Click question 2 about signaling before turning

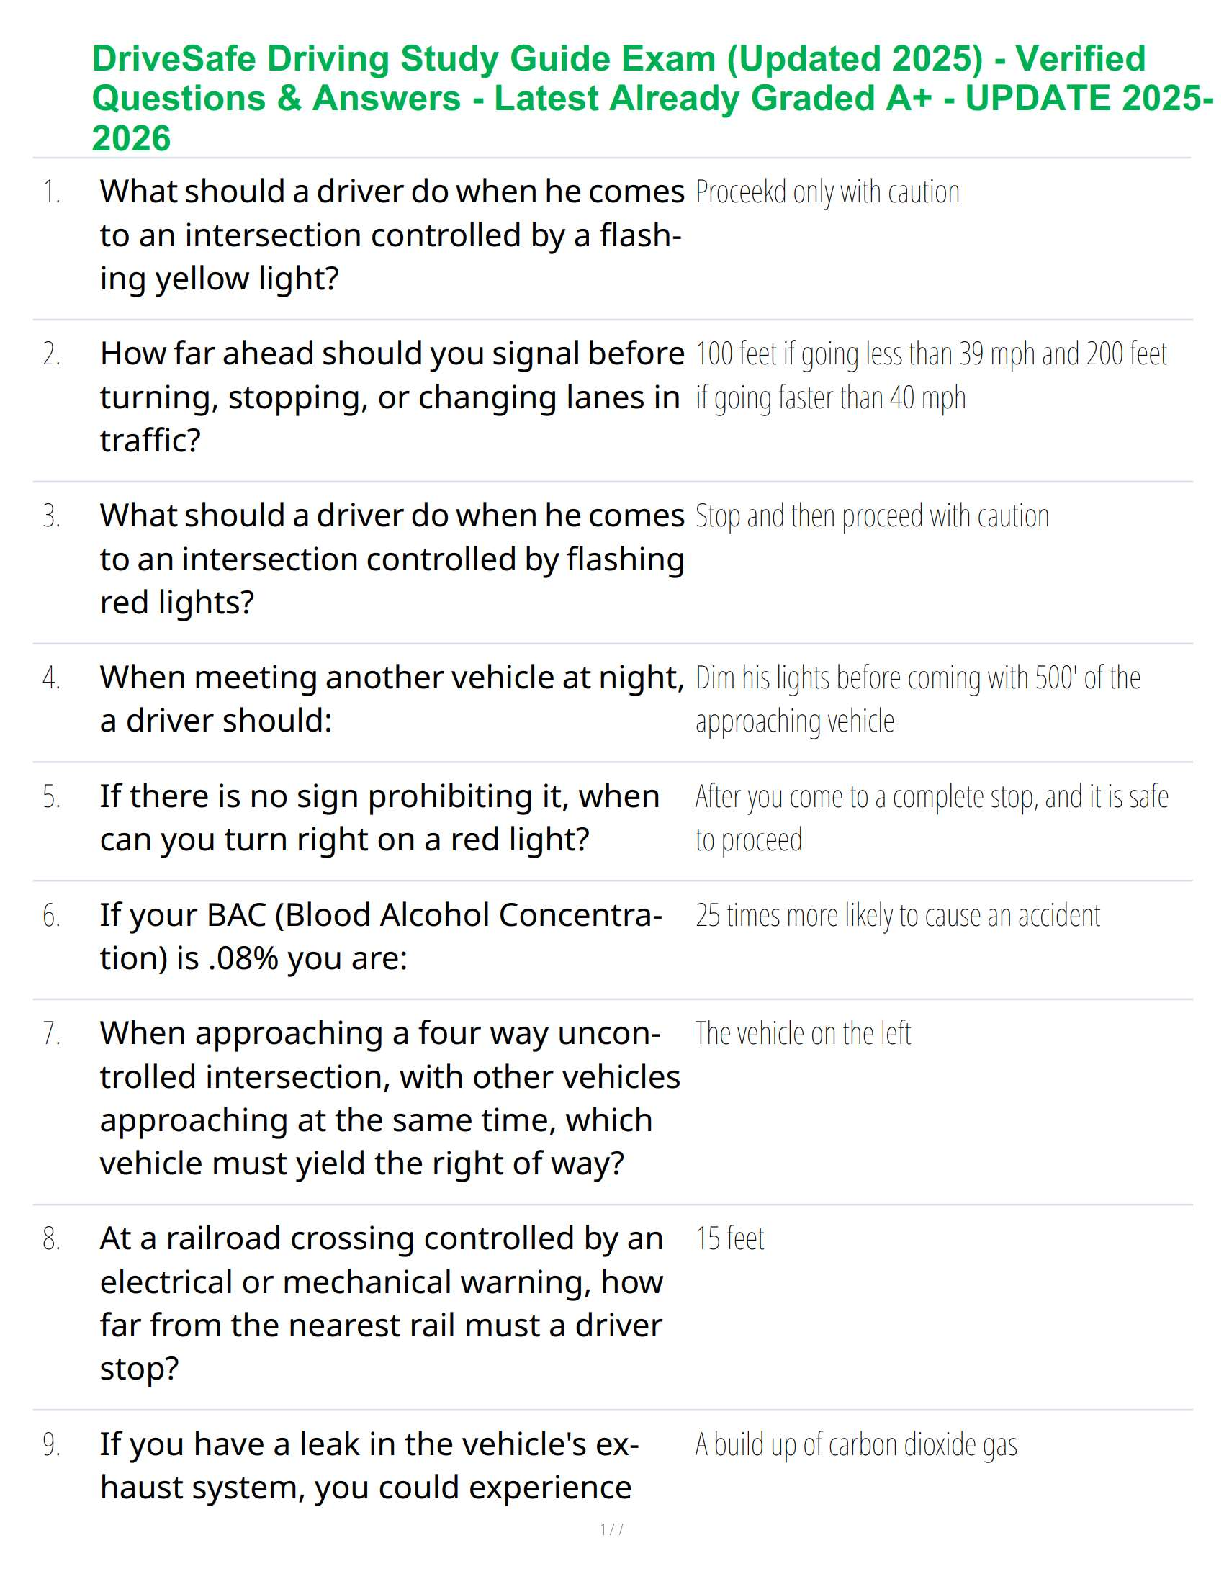[391, 397]
